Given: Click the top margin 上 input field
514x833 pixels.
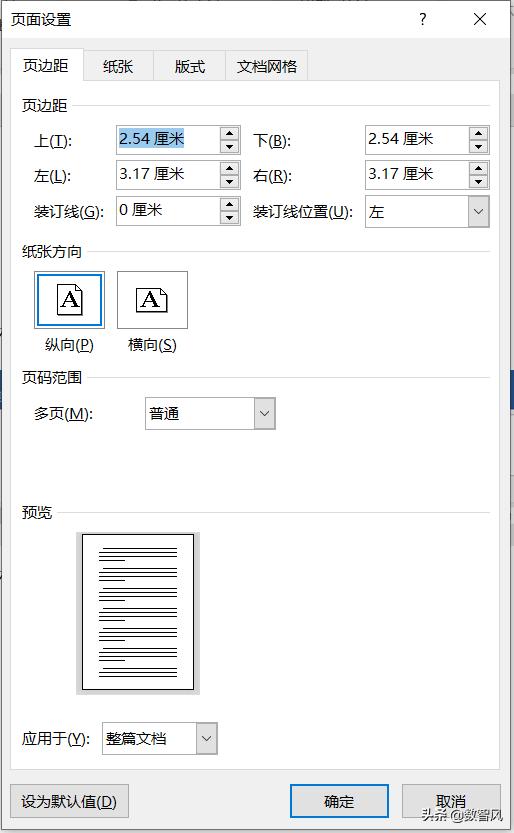Looking at the screenshot, I should [168, 140].
